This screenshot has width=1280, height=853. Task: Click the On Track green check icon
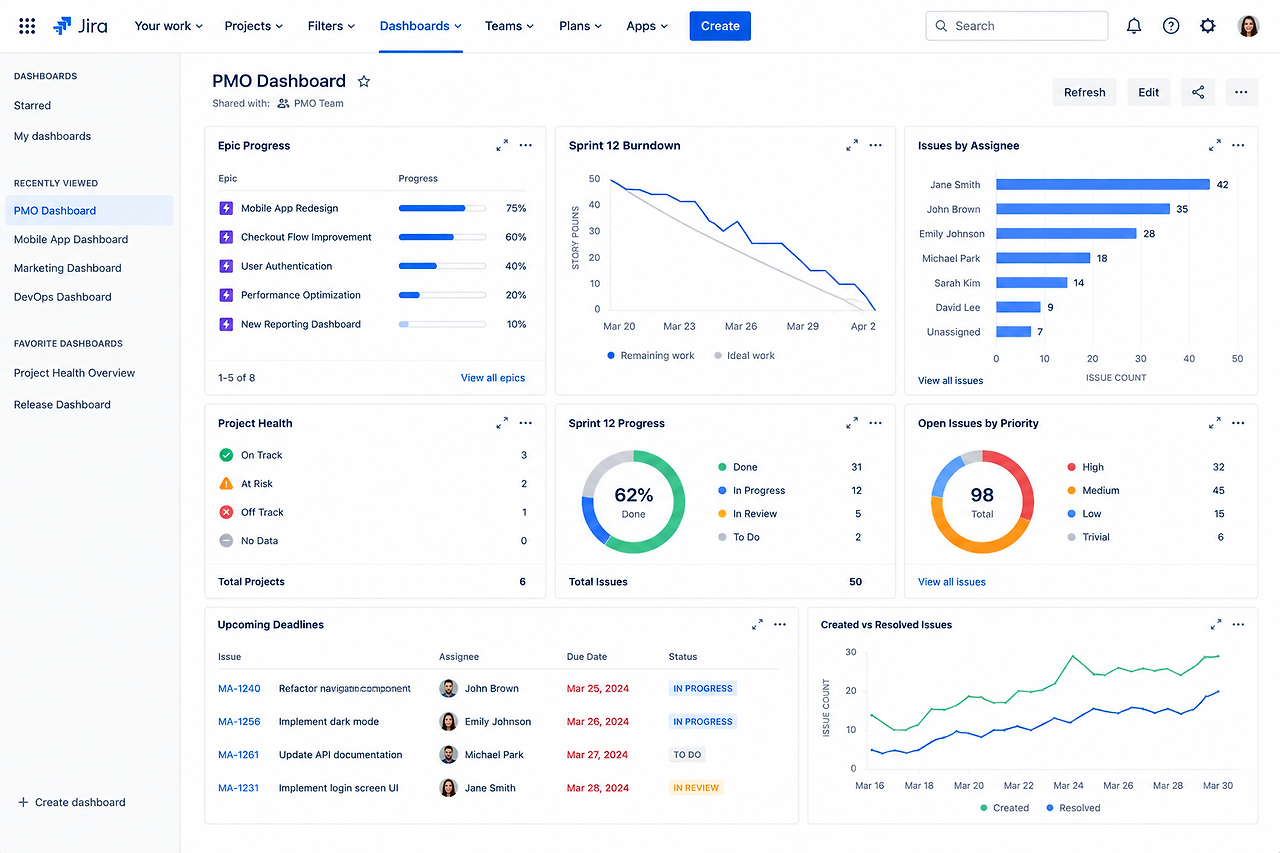click(x=226, y=455)
